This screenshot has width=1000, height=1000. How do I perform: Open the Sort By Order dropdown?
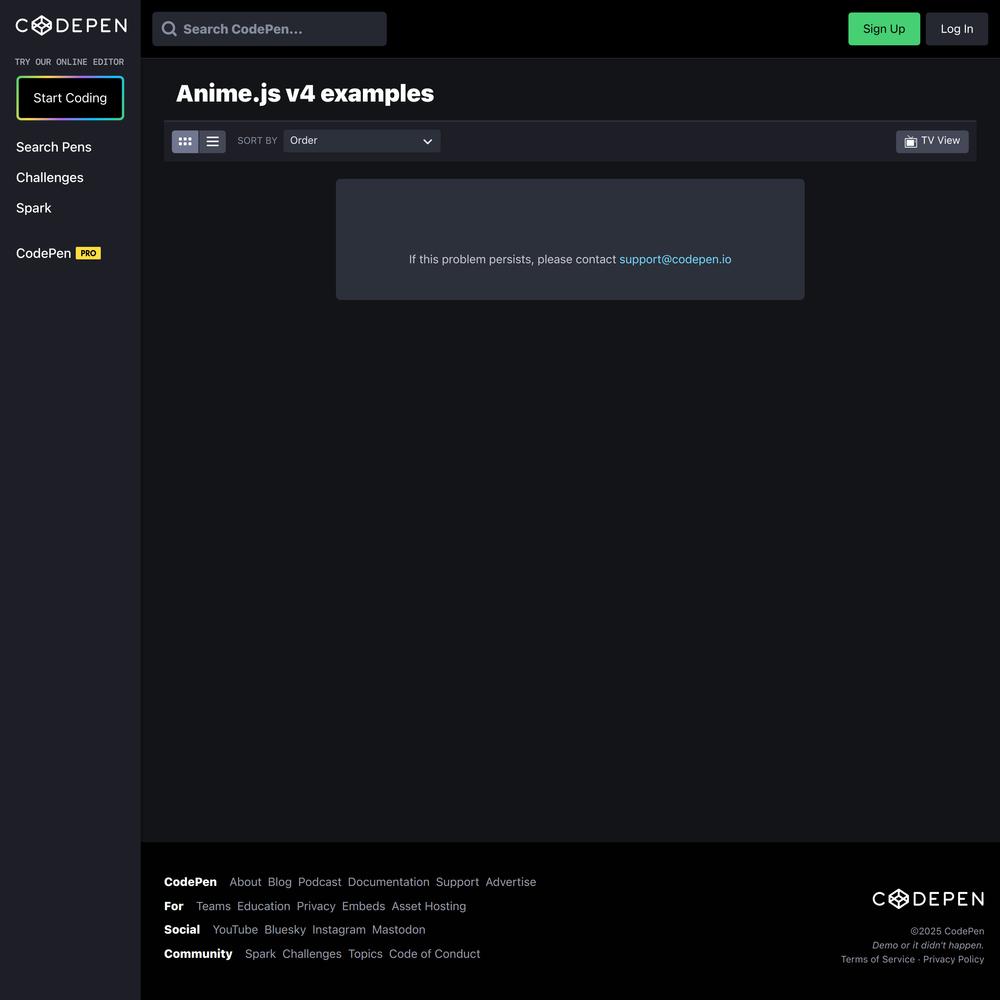tap(362, 141)
